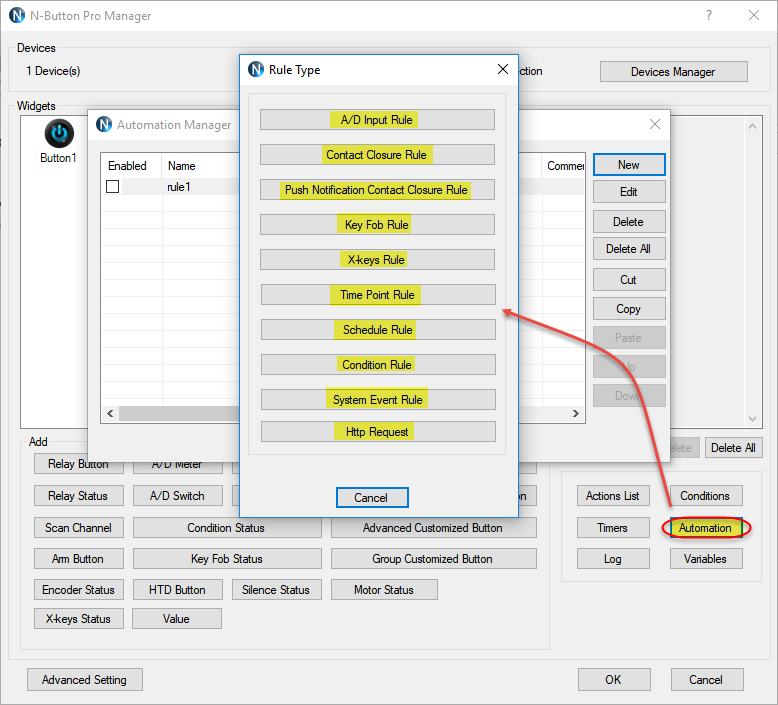Screen dimensions: 778x705
Task: Click down arrow of widgets panel scrollbar
Action: [x=752, y=419]
